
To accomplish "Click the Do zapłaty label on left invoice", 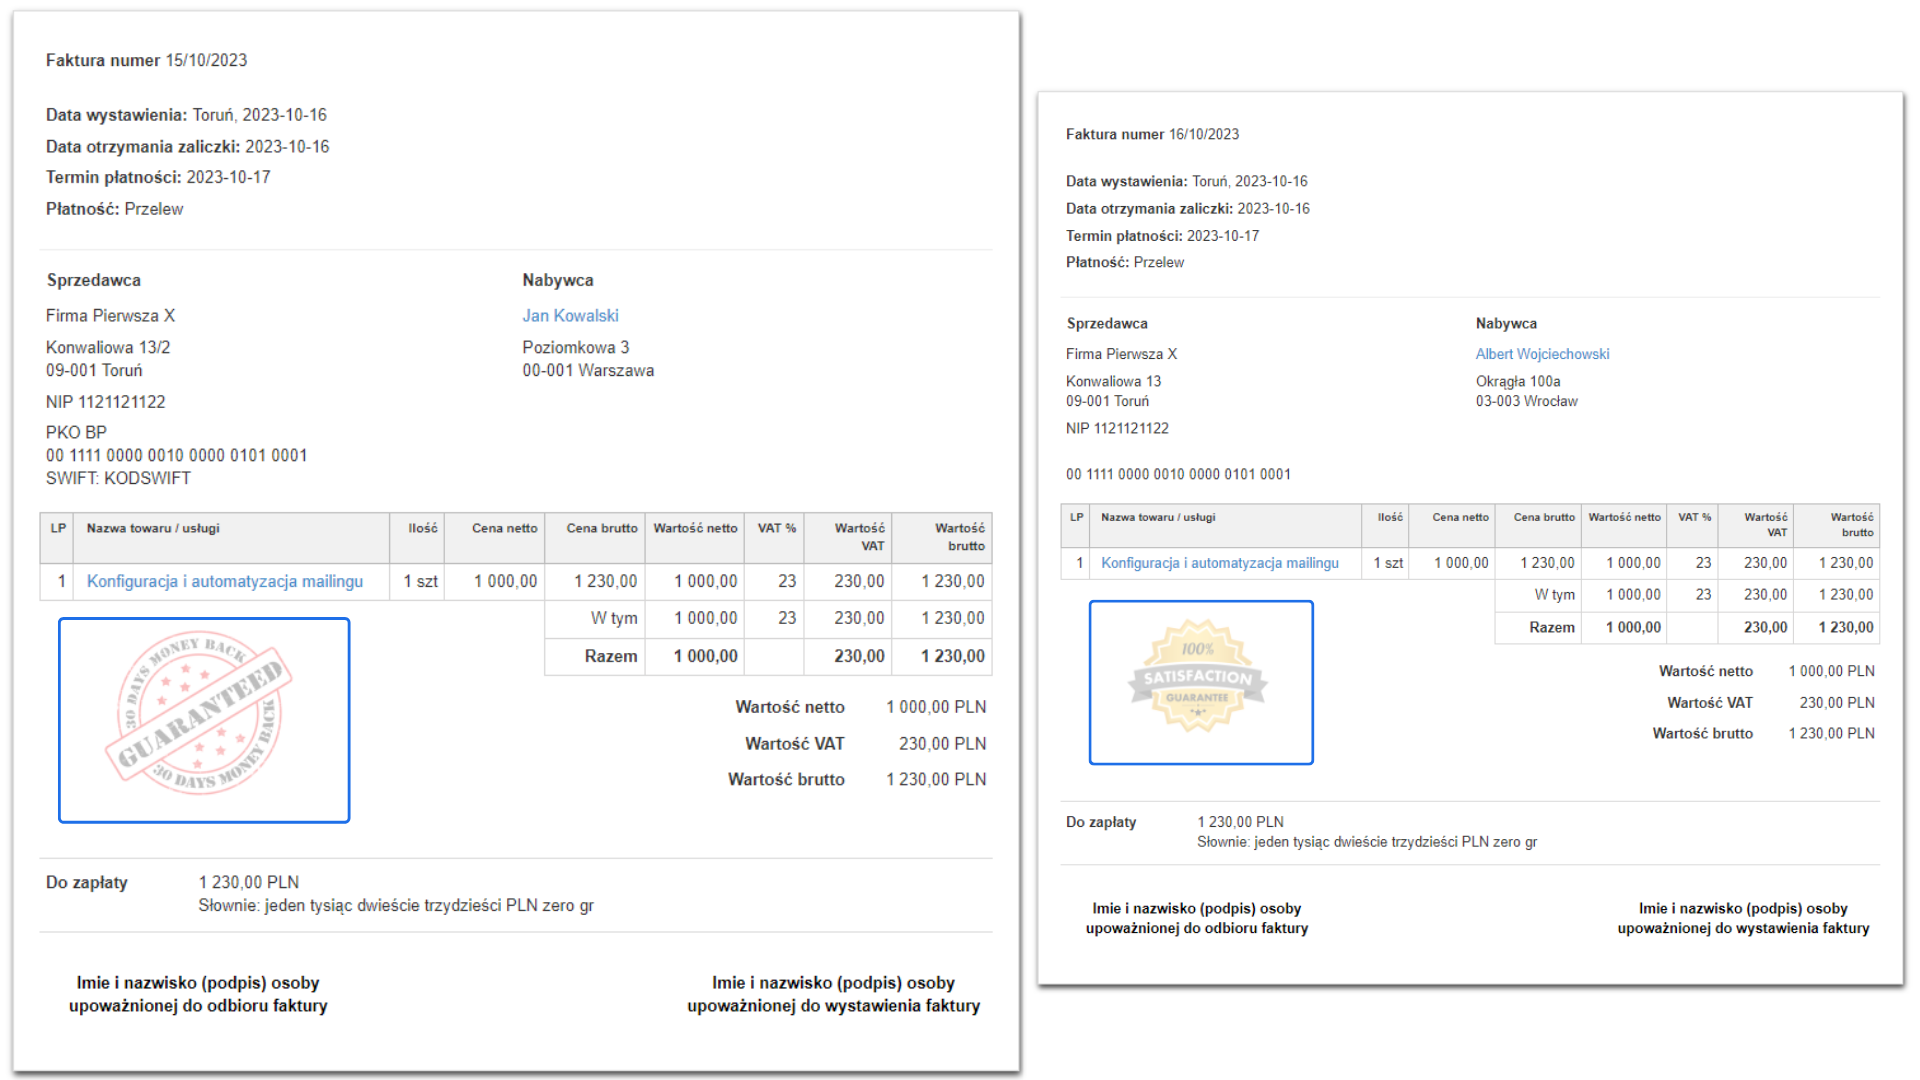I will 87,882.
